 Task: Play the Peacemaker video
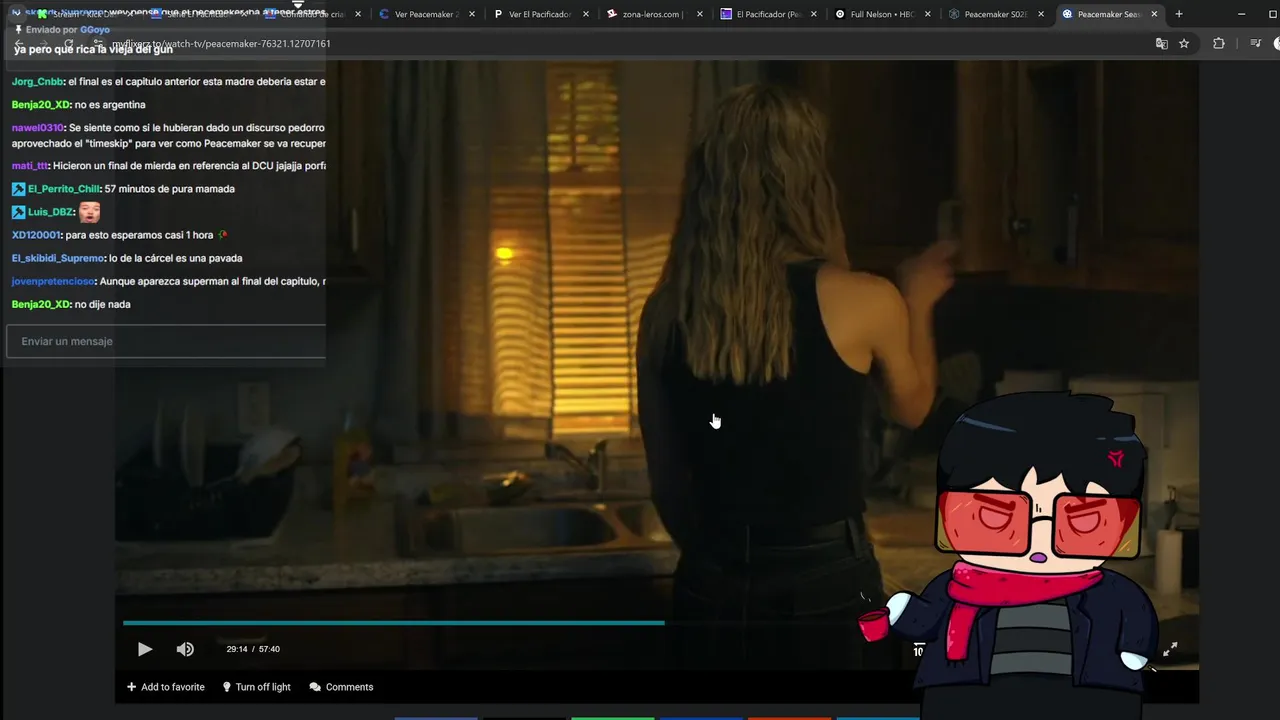[x=145, y=649]
